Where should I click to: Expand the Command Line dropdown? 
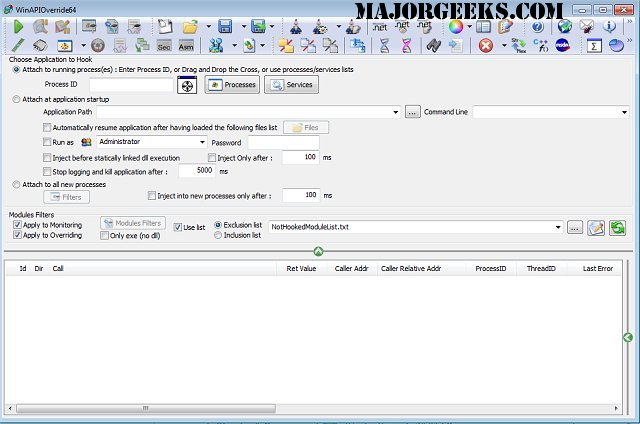click(x=624, y=112)
